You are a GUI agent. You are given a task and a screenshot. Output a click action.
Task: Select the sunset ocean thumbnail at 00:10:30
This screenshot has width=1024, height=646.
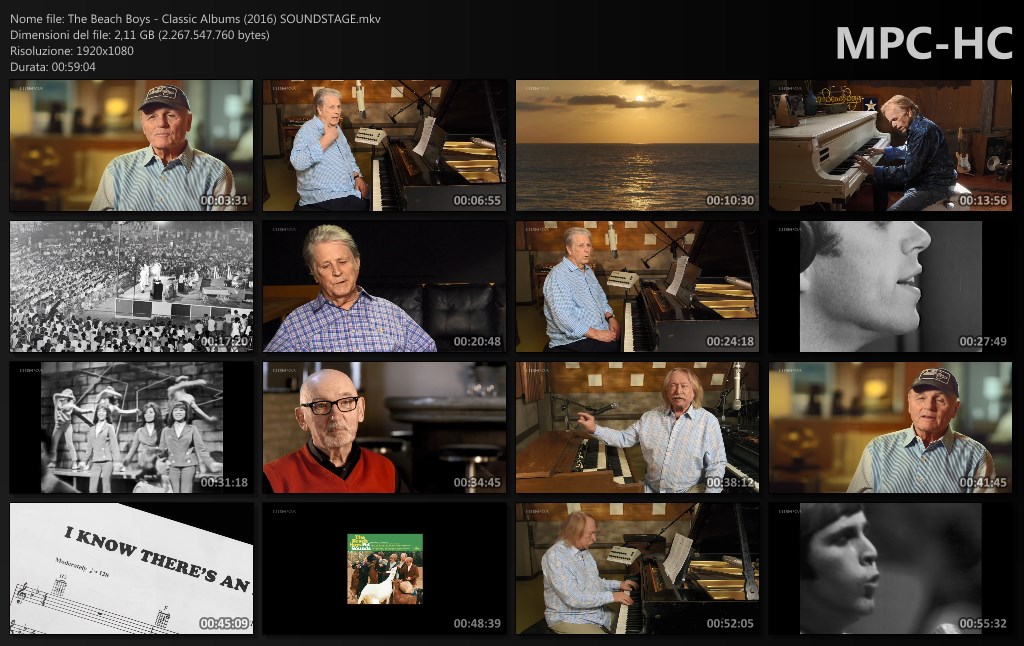(x=637, y=146)
